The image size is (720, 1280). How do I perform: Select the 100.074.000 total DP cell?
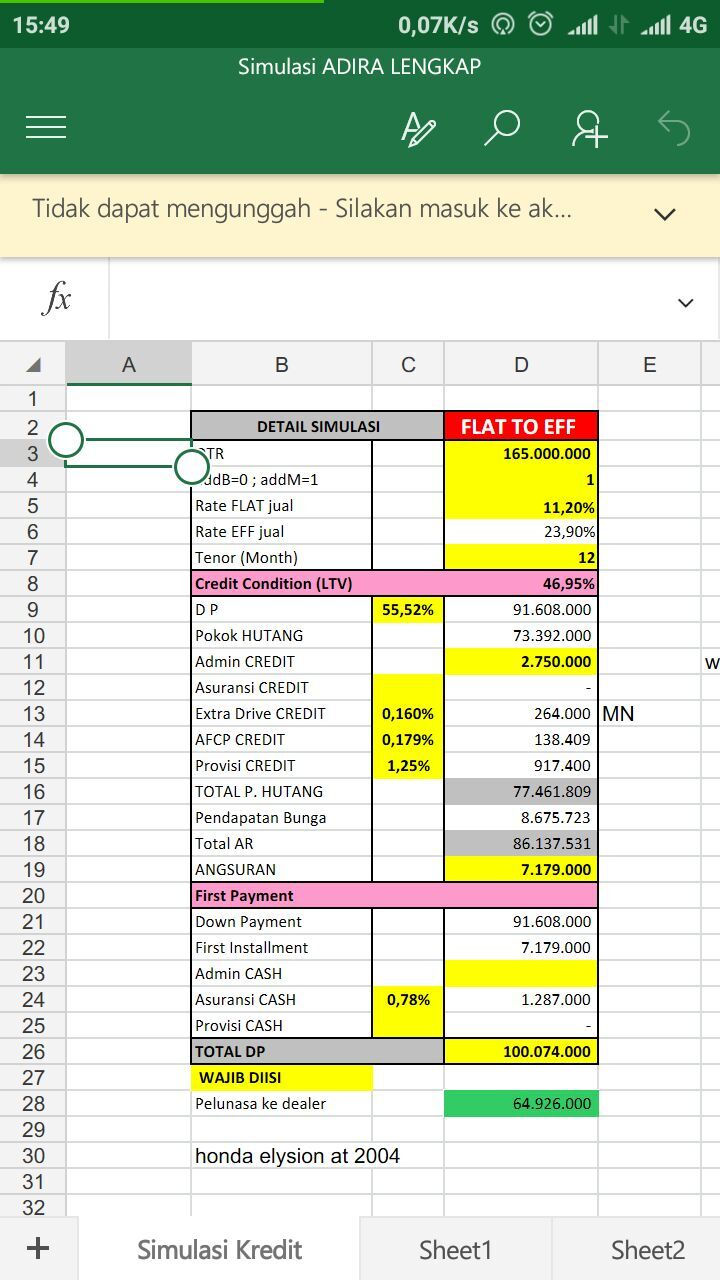tap(521, 1051)
